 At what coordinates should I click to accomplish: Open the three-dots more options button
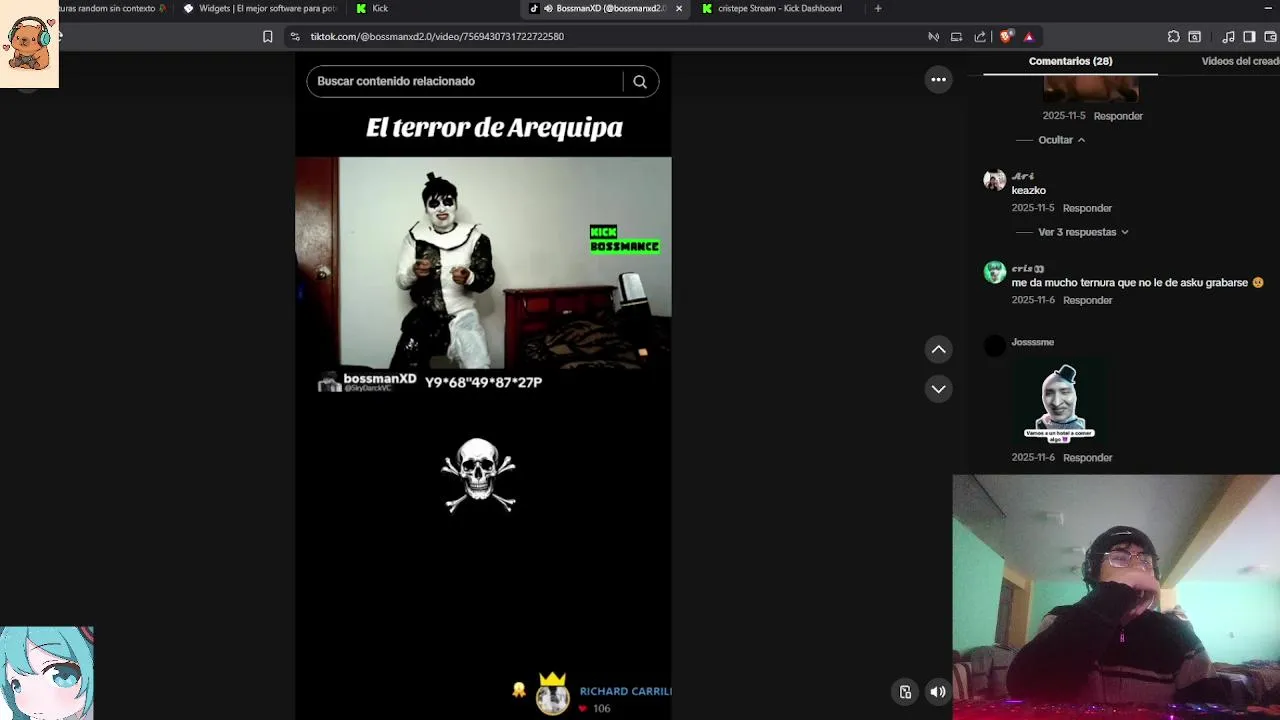[x=938, y=80]
